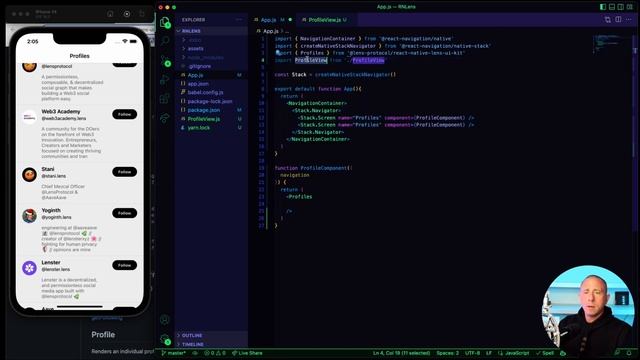Click the notifications bell in status bar
The width and height of the screenshot is (640, 360).
(x=629, y=353)
